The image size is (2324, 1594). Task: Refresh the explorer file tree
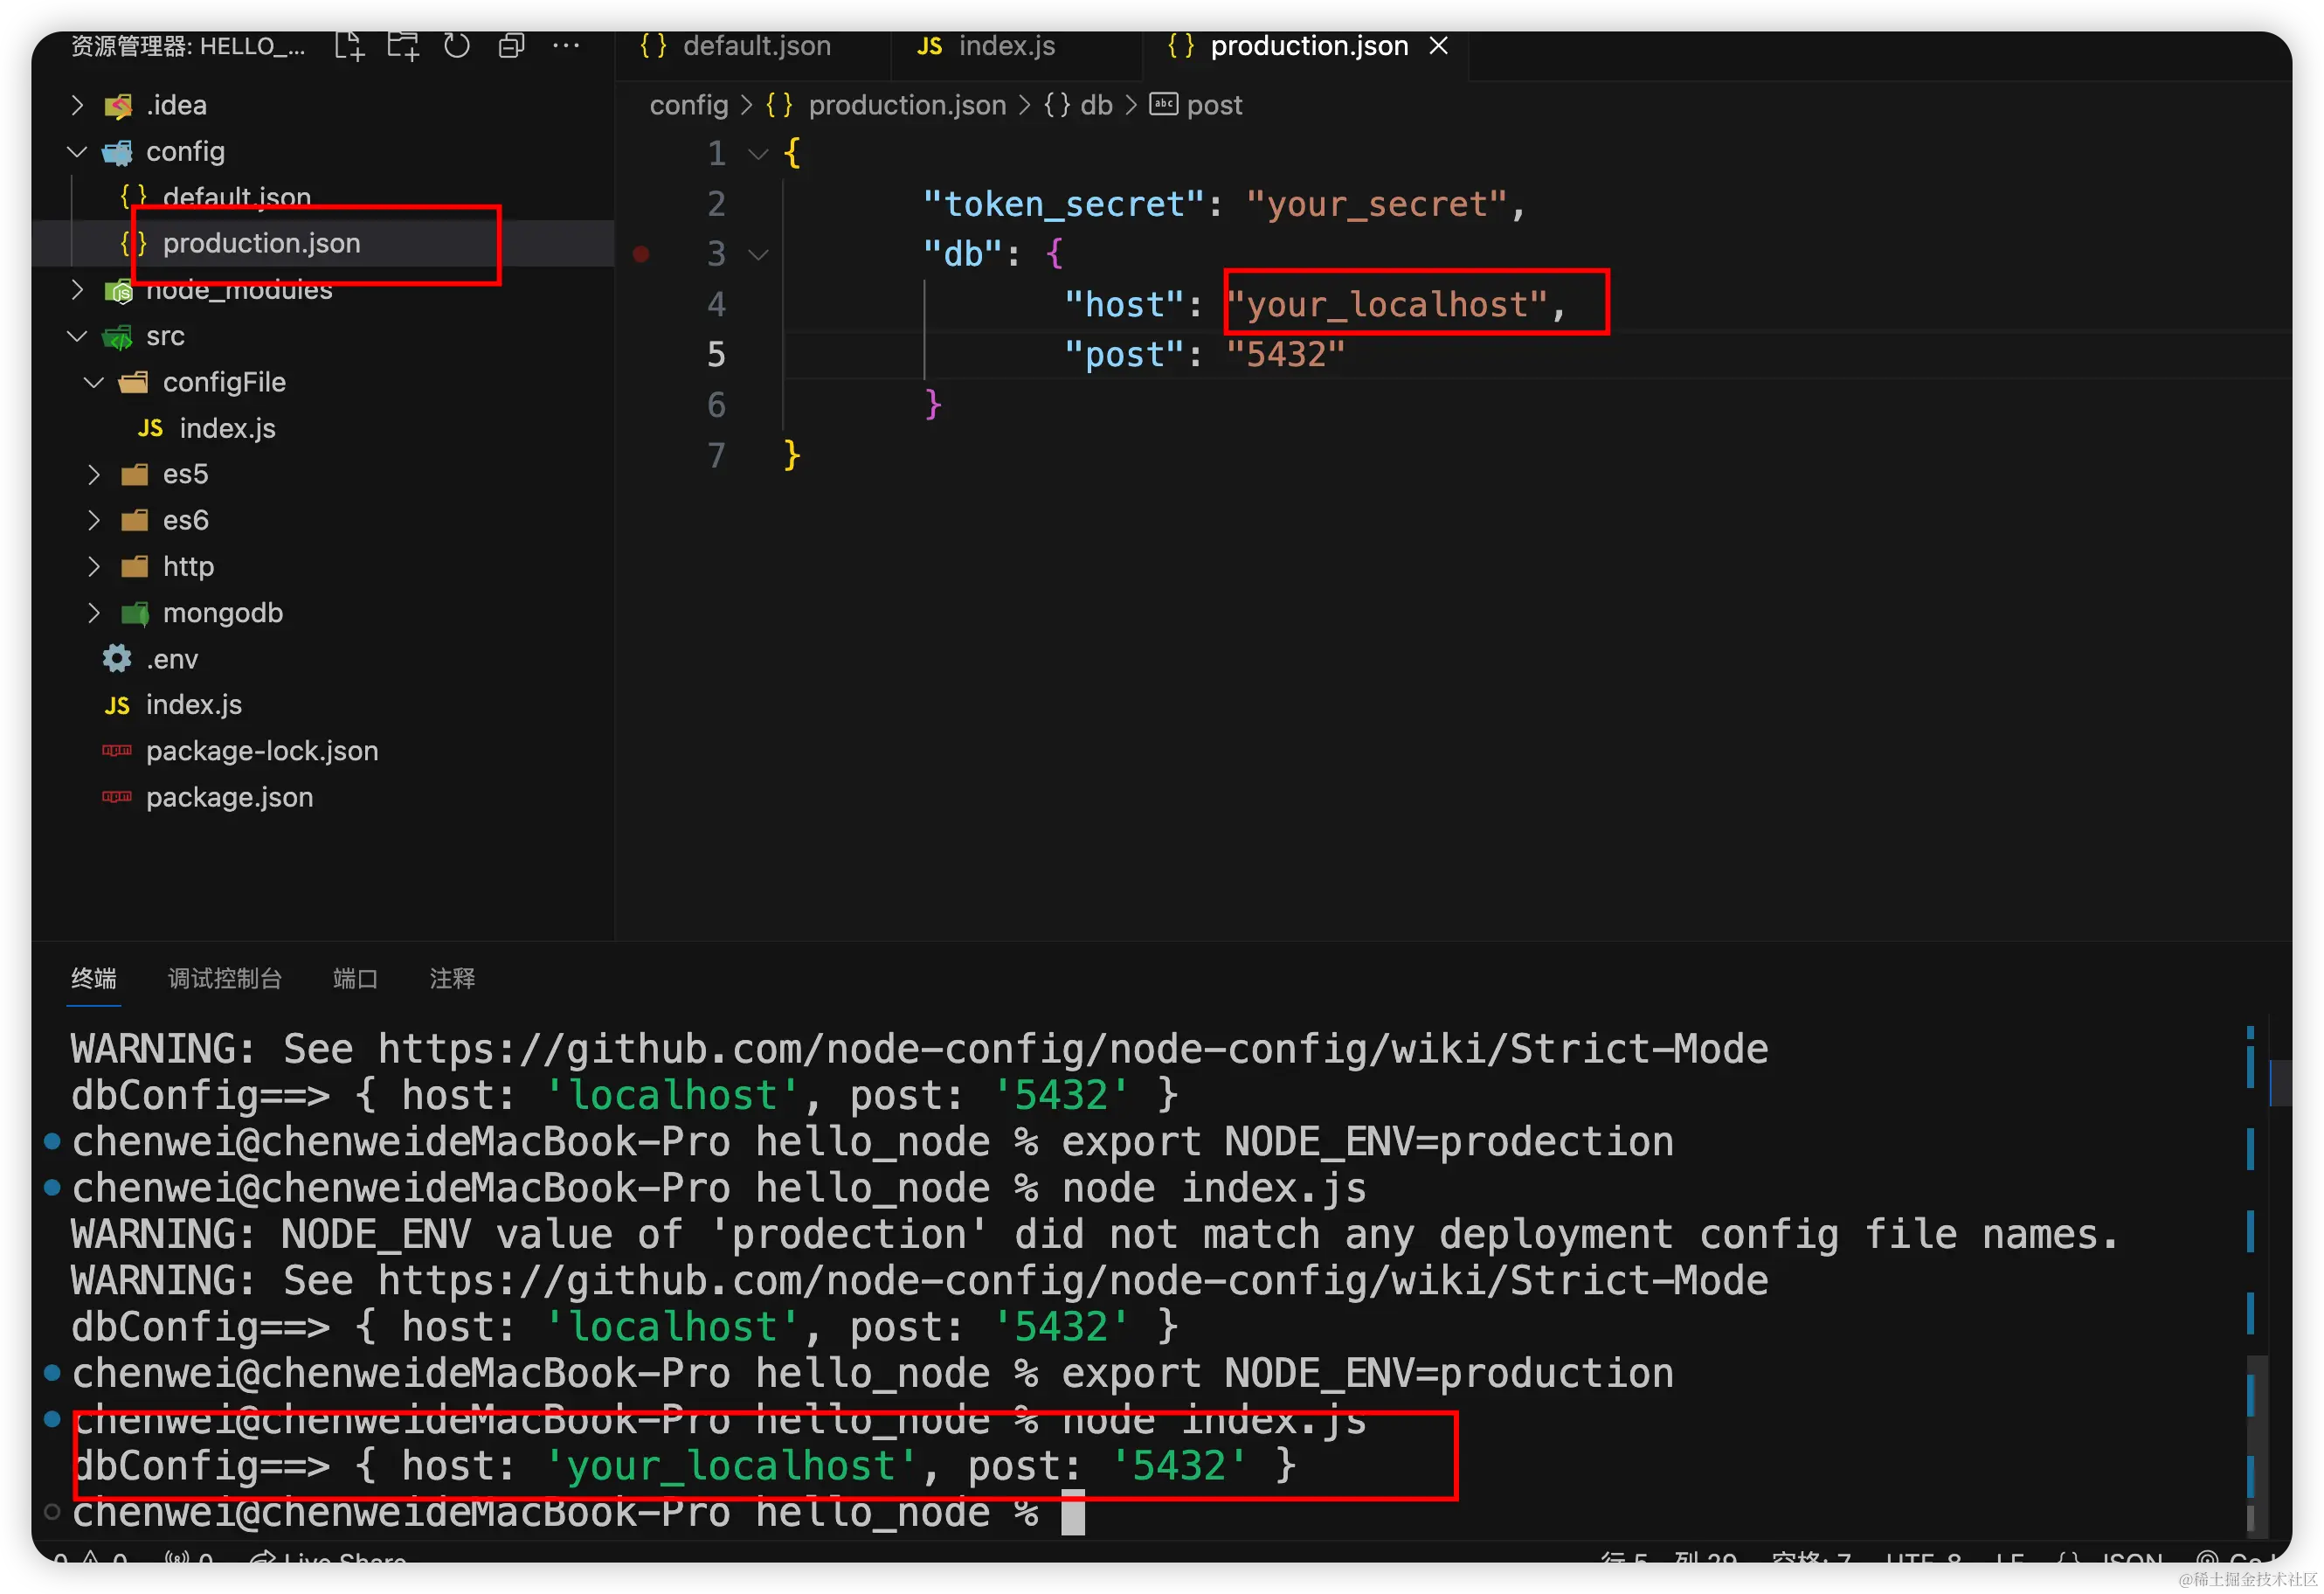click(457, 46)
